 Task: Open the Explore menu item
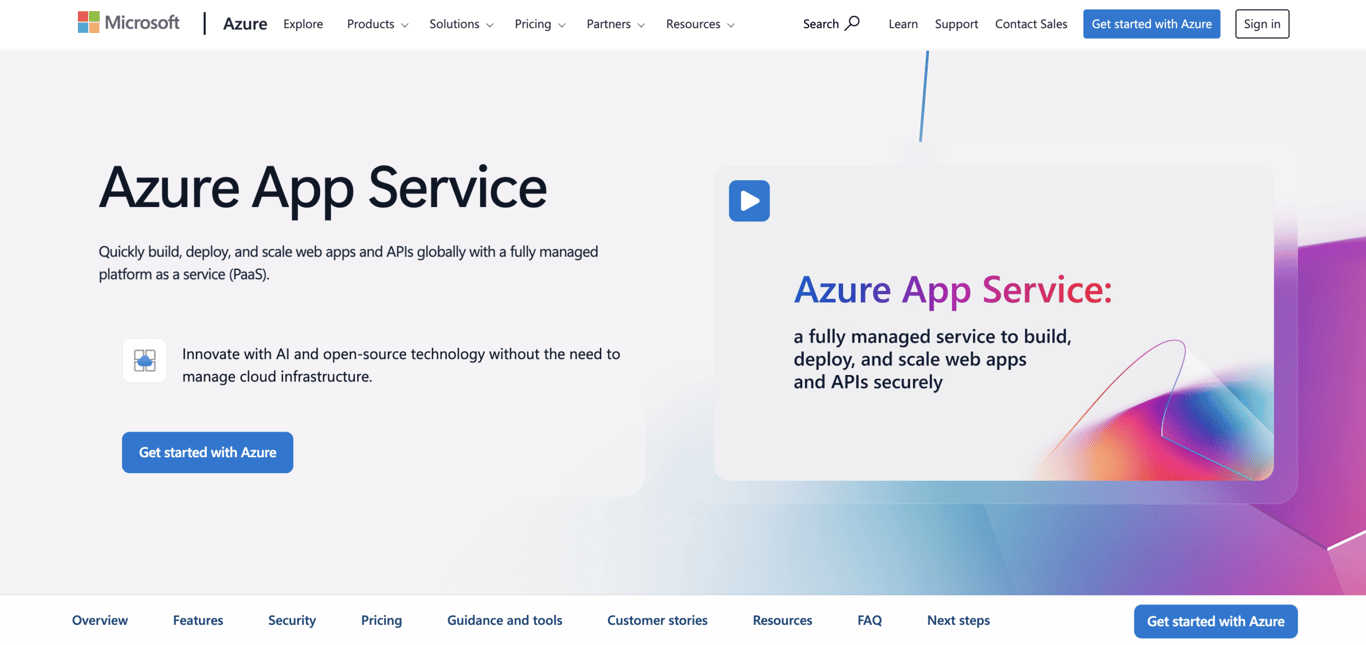coord(303,23)
